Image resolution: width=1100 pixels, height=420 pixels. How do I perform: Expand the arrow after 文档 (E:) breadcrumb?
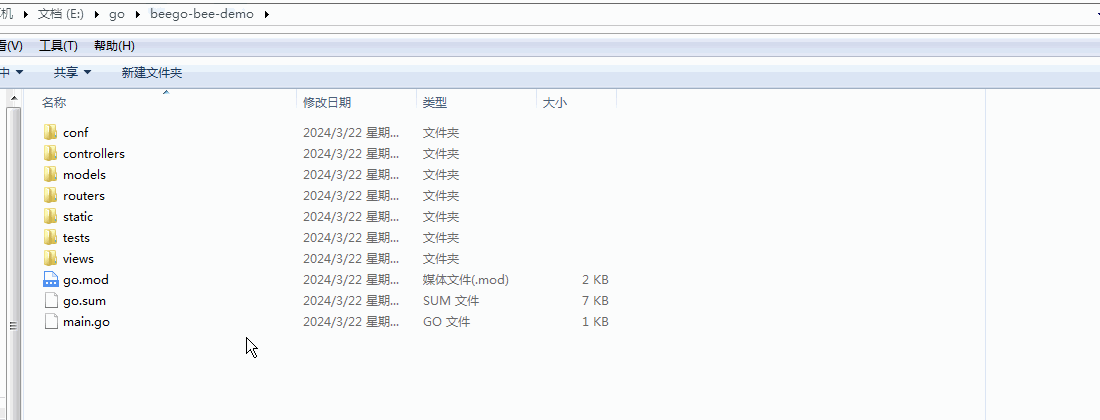95,14
